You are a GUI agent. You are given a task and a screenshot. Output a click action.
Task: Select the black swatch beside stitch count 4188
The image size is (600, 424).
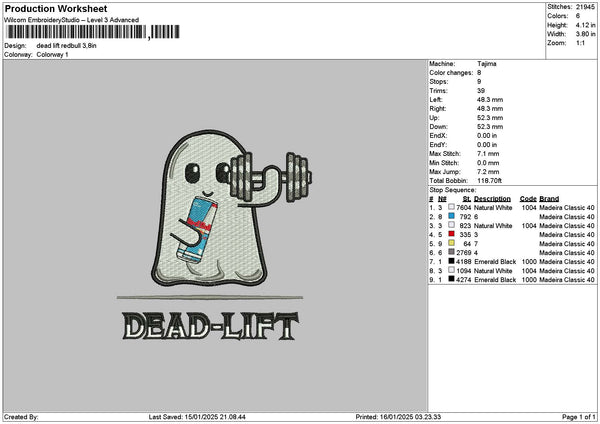tap(452, 261)
